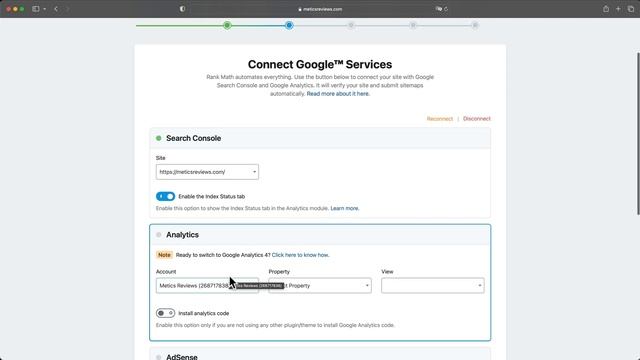Viewport: 640px width, 360px height.
Task: Click the address bar showing meticsreviews.com
Action: click(320, 9)
